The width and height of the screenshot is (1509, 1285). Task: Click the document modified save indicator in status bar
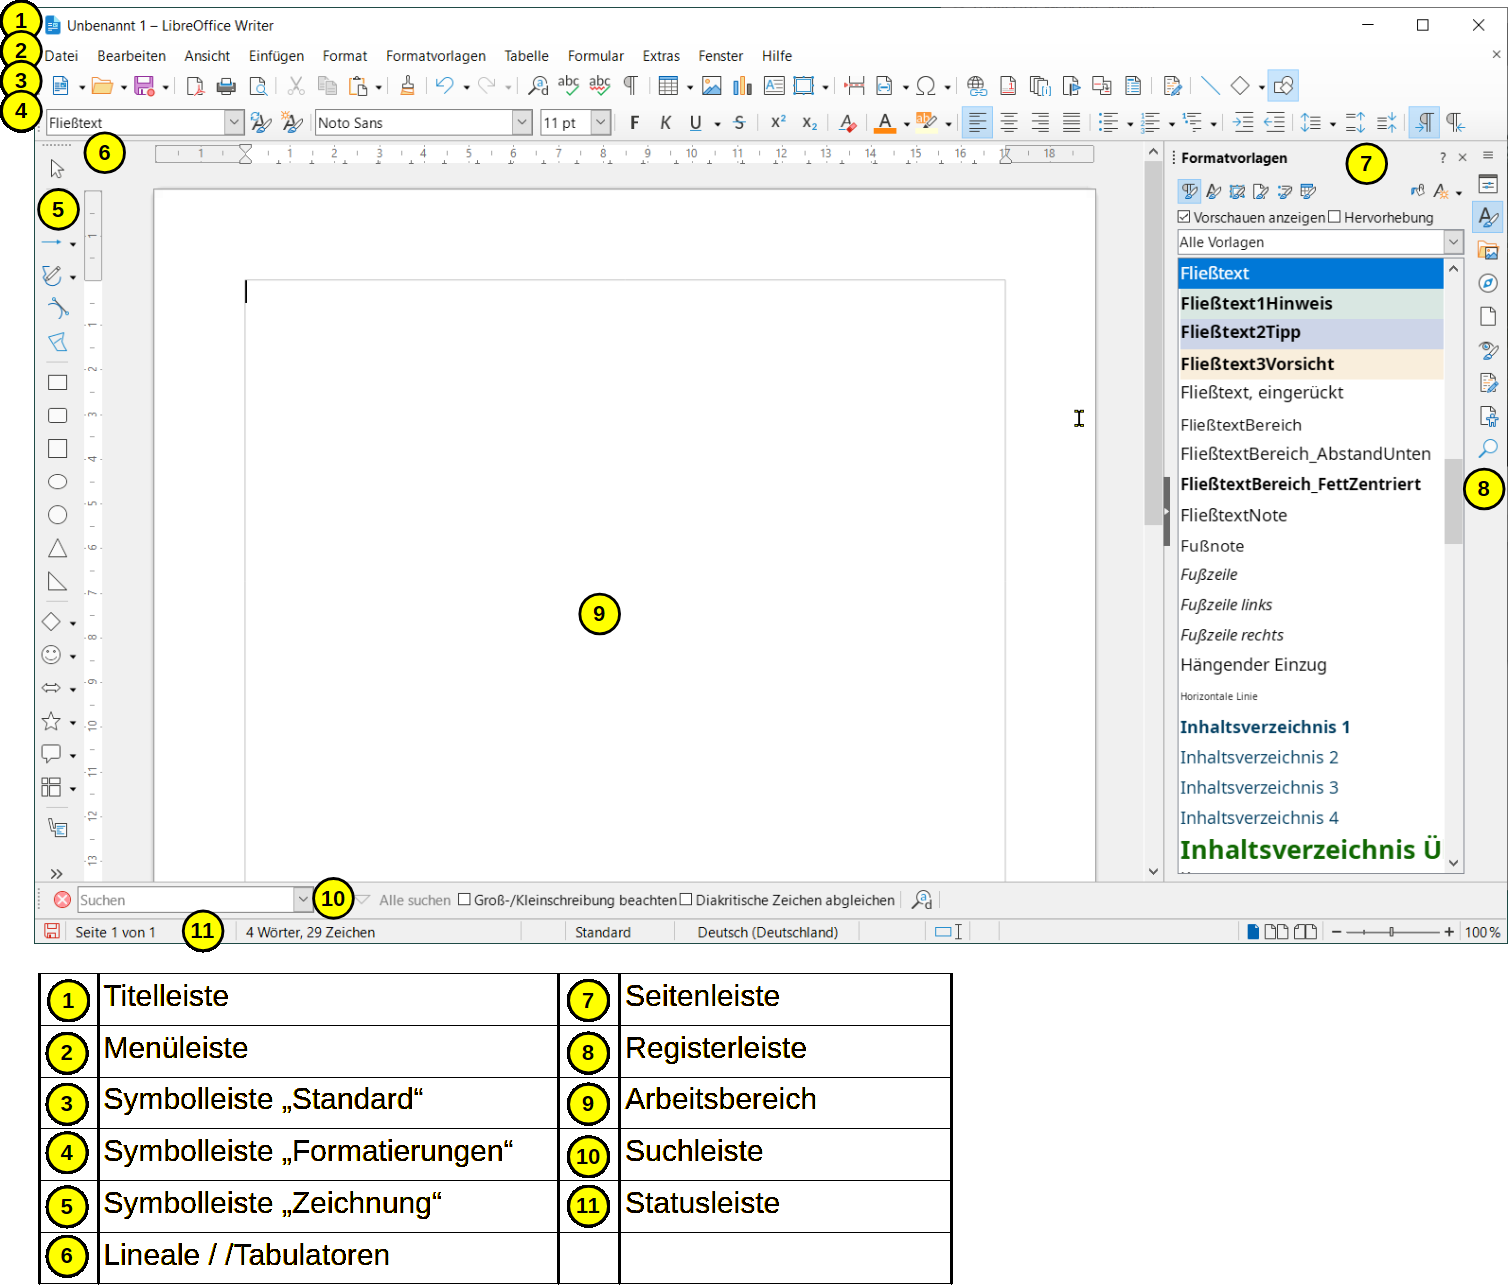pyautogui.click(x=52, y=932)
